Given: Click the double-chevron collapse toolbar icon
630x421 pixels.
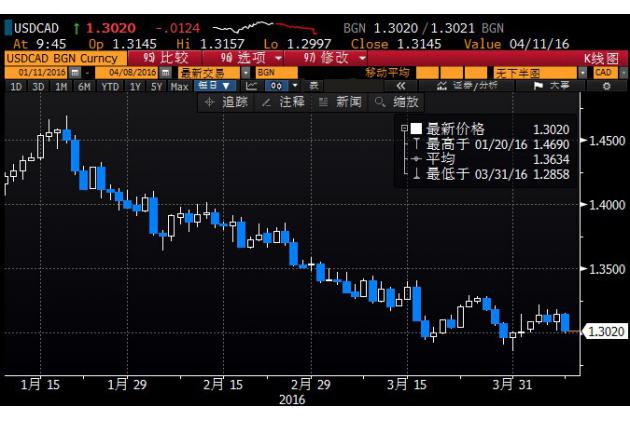Looking at the screenshot, I should 400,87.
